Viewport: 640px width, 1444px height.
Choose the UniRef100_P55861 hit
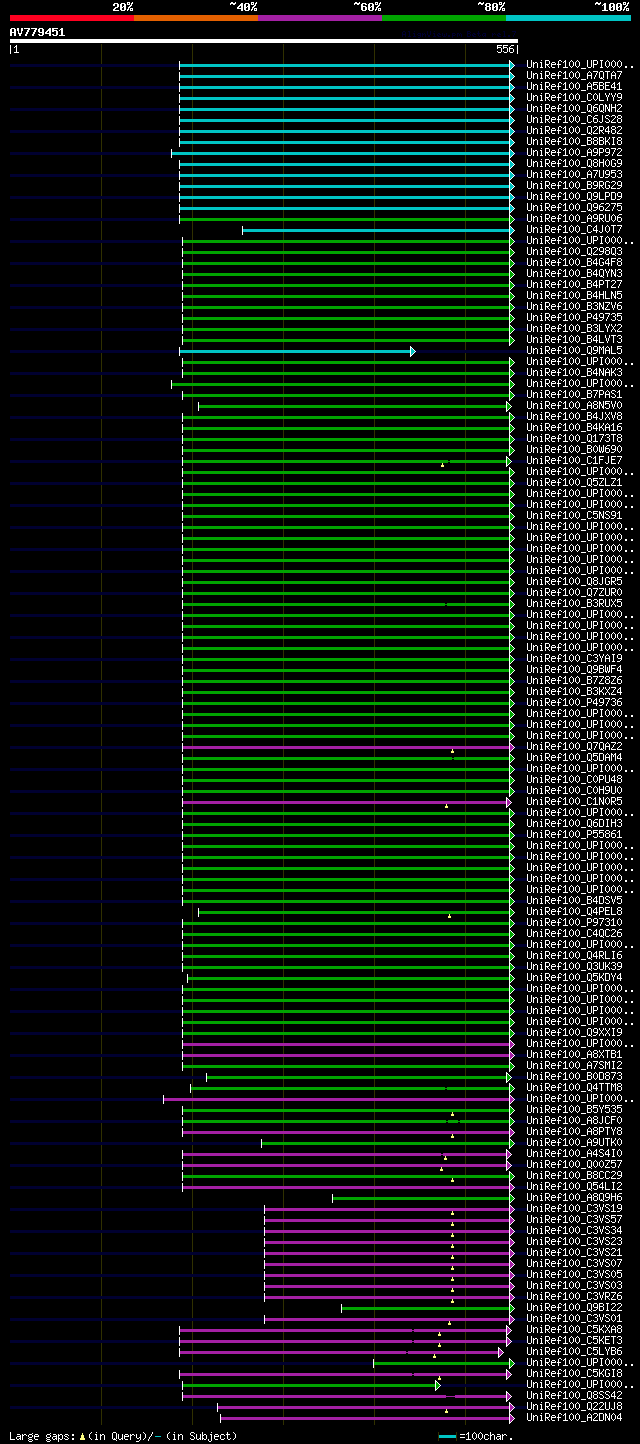pos(574,835)
